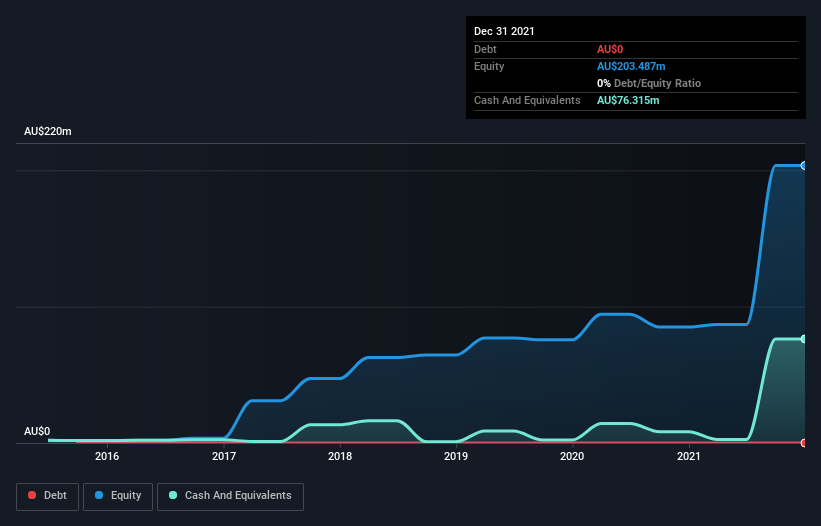This screenshot has height=526, width=821.
Task: Click the 2021 x-axis label
Action: click(x=689, y=456)
